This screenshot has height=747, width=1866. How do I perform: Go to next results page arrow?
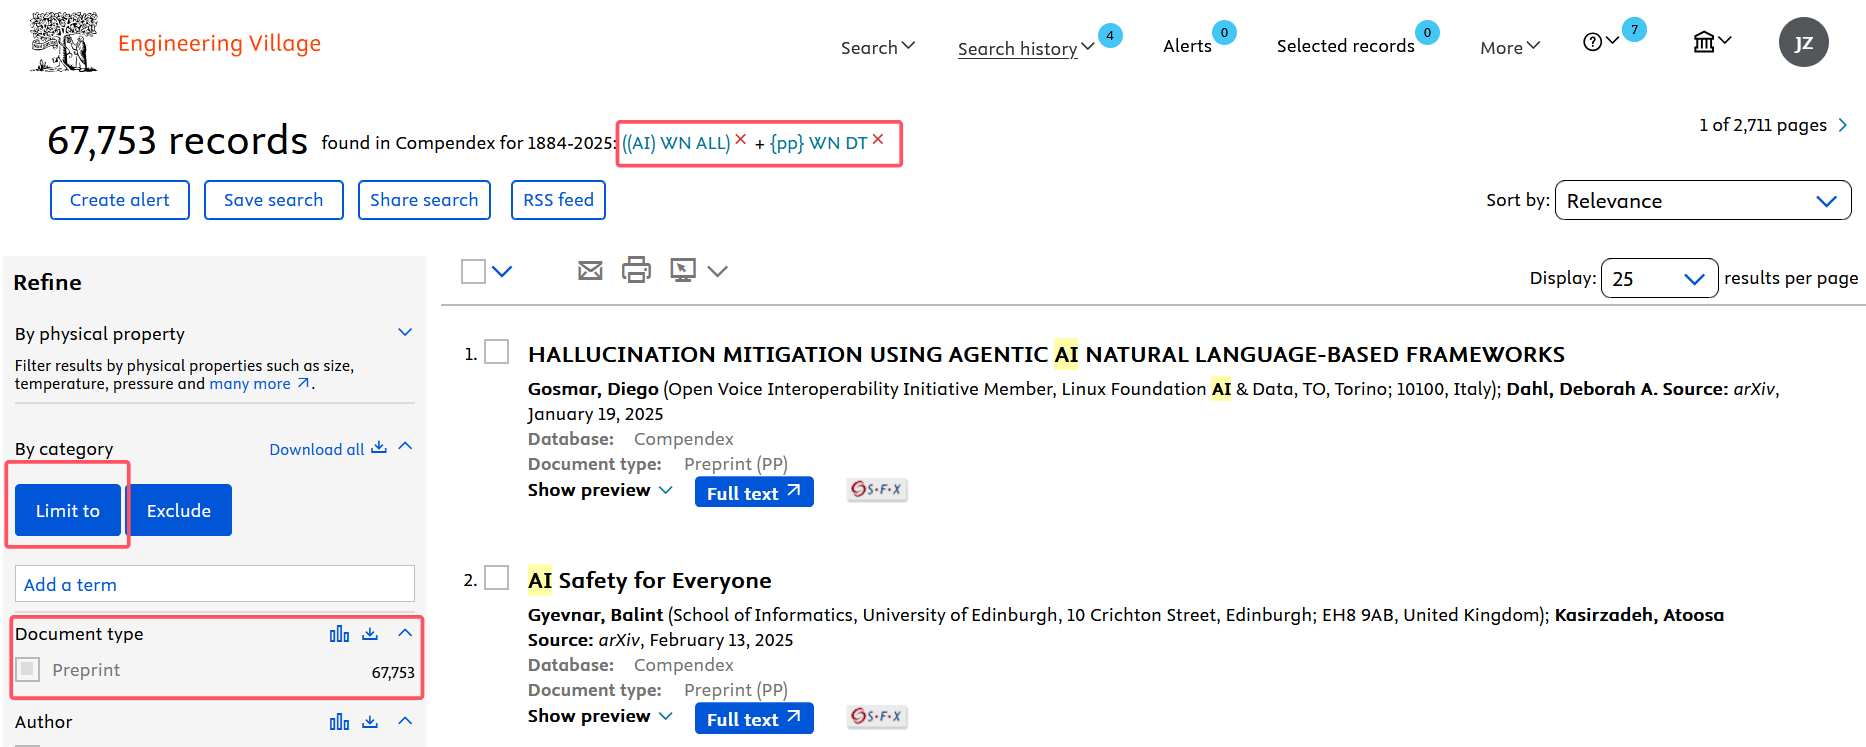pos(1843,125)
